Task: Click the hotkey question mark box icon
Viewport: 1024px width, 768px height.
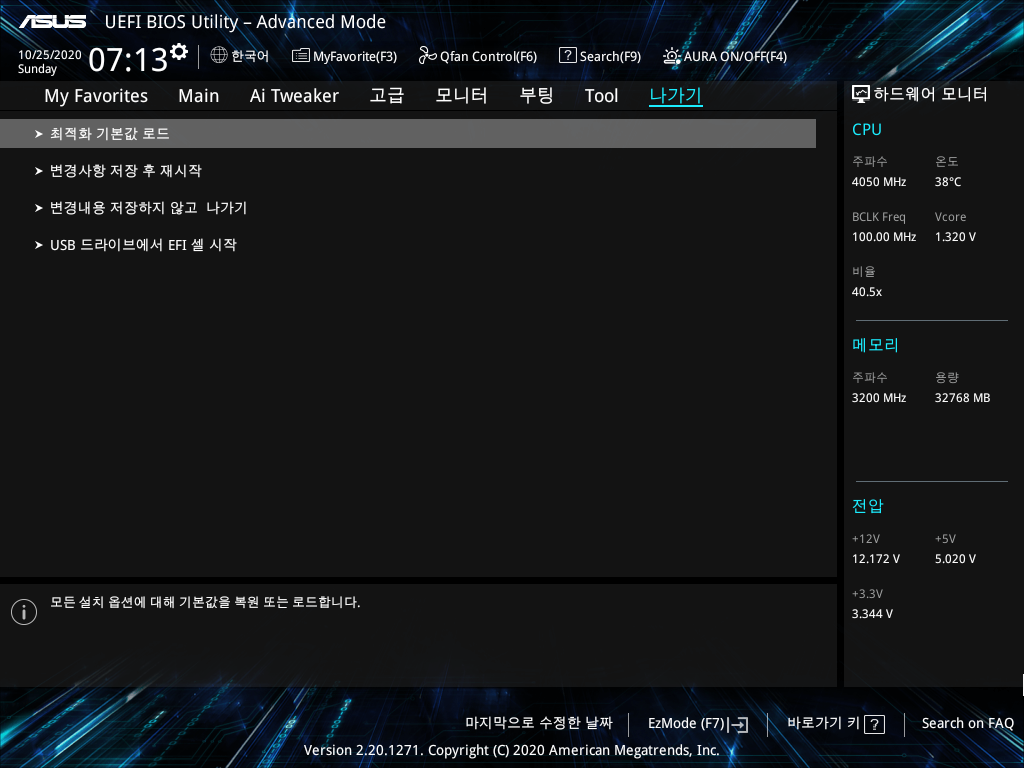Action: (874, 724)
